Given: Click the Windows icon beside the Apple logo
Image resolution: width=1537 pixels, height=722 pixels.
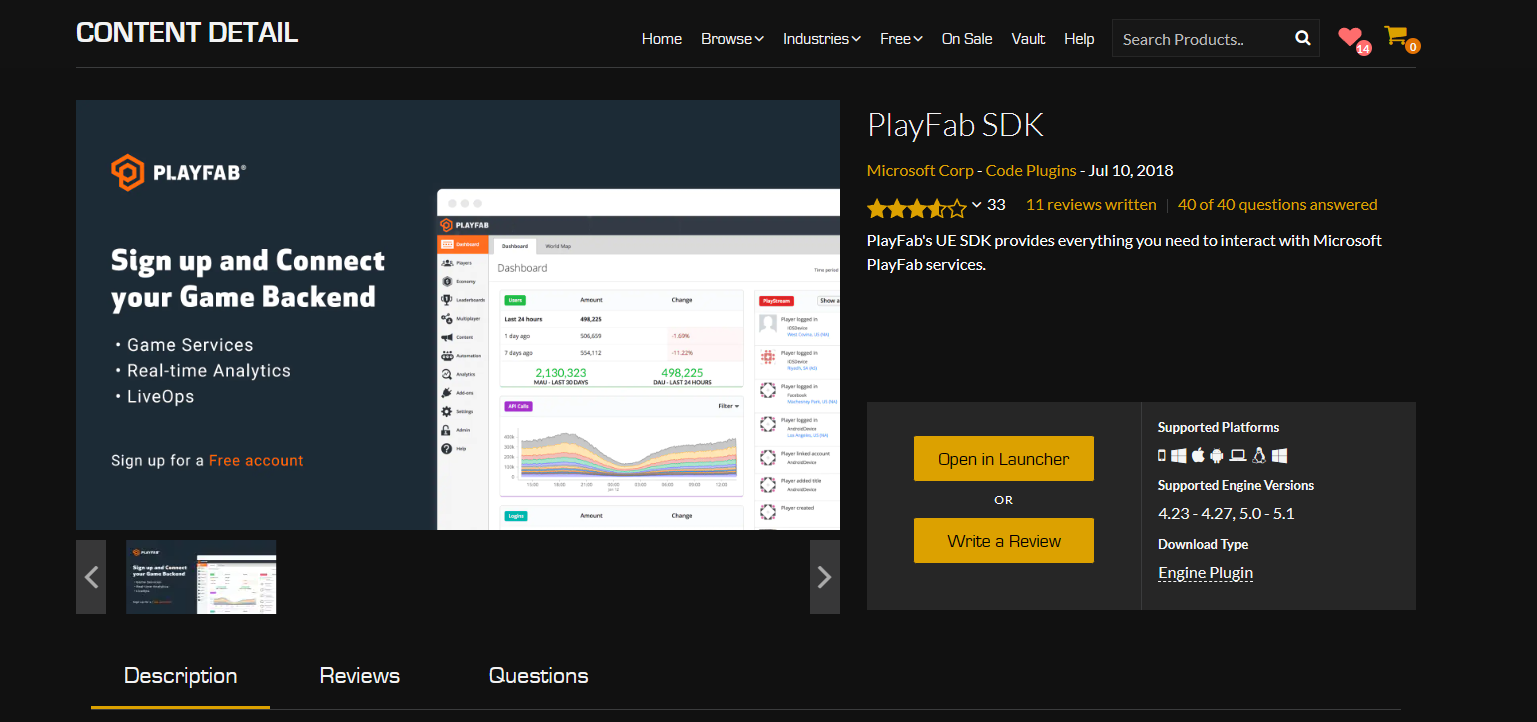Looking at the screenshot, I should (1179, 456).
